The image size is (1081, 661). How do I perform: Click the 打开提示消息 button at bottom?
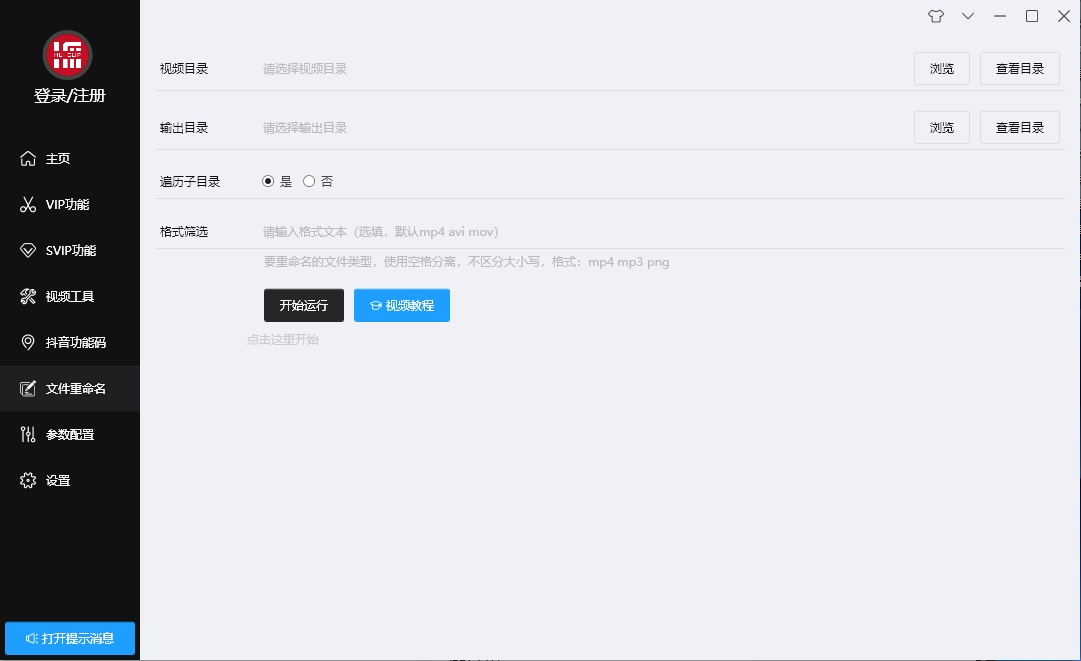coord(70,639)
